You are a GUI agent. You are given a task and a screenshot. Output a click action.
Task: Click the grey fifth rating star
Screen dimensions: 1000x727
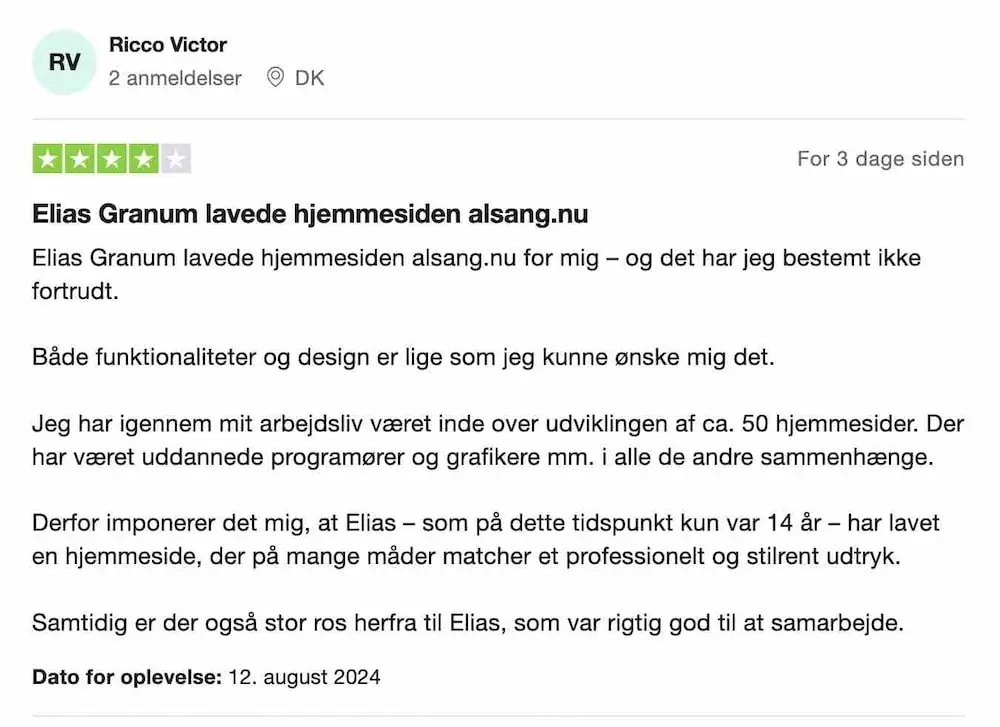(x=175, y=159)
